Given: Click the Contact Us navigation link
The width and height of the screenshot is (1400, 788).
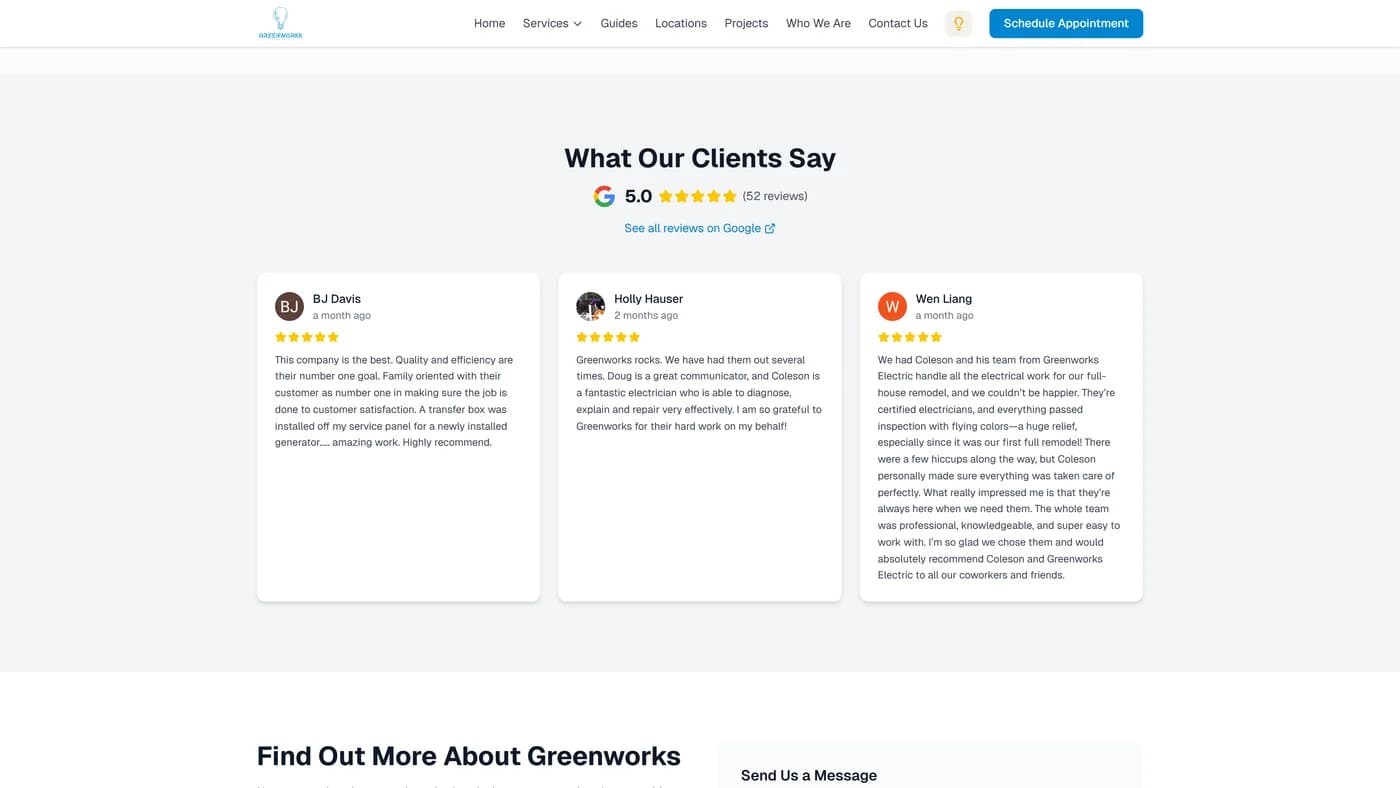Looking at the screenshot, I should [897, 22].
